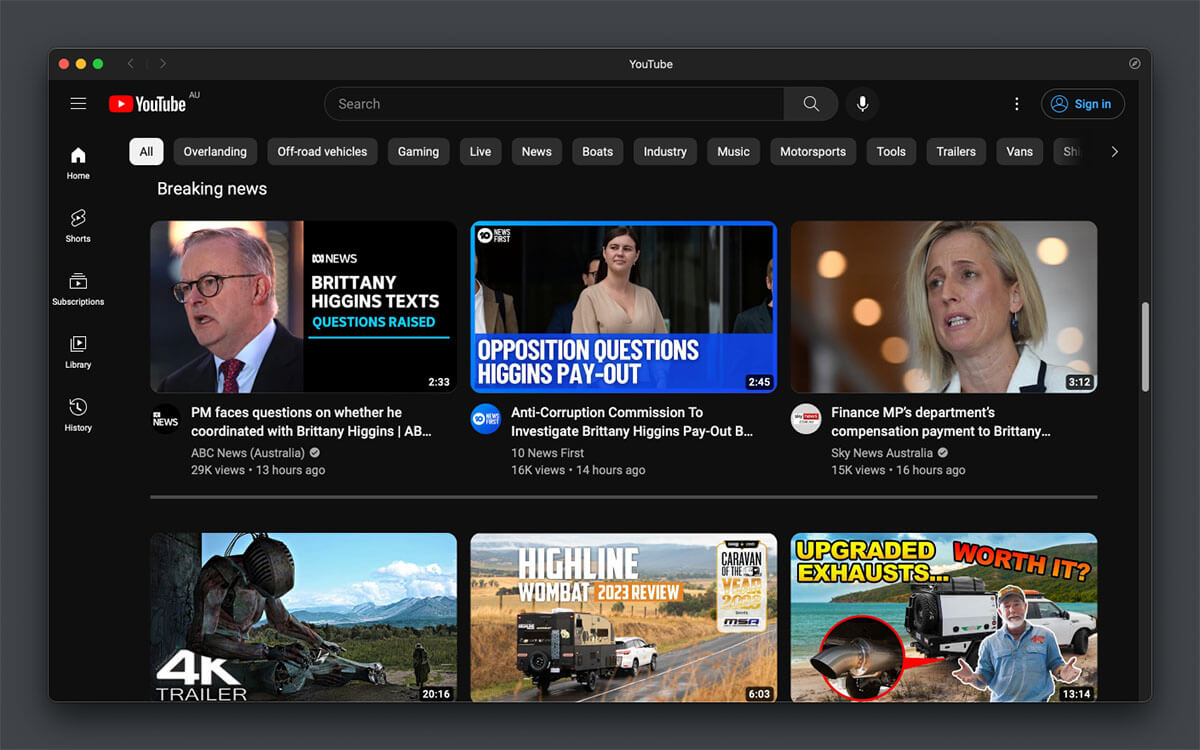The height and width of the screenshot is (750, 1200).
Task: Open the ABC News (Australia) channel link
Action: tap(248, 452)
